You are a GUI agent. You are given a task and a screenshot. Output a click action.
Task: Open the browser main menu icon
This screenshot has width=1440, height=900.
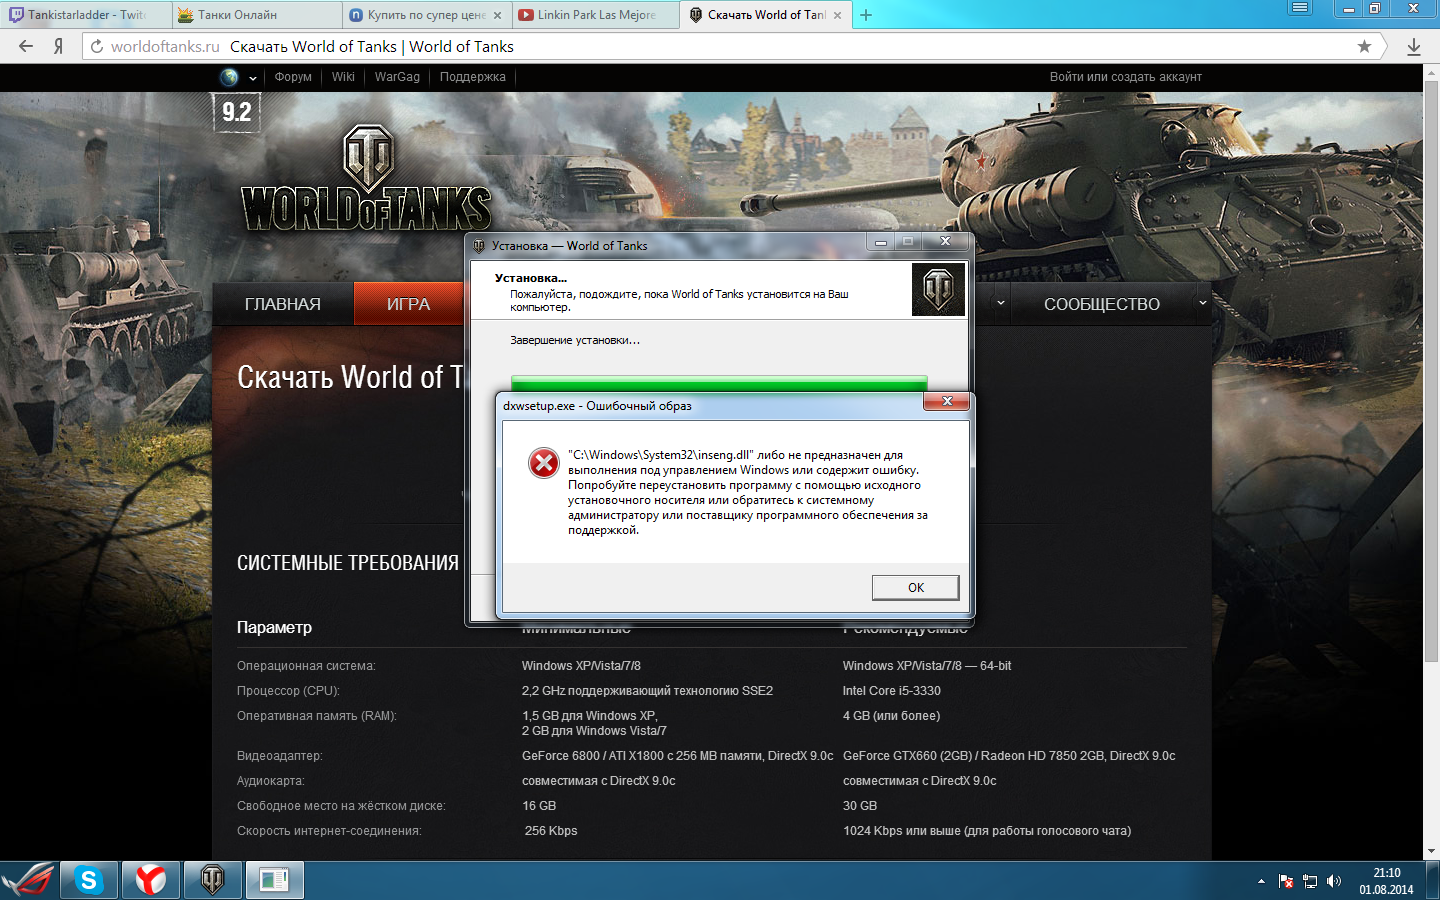coord(1300,8)
